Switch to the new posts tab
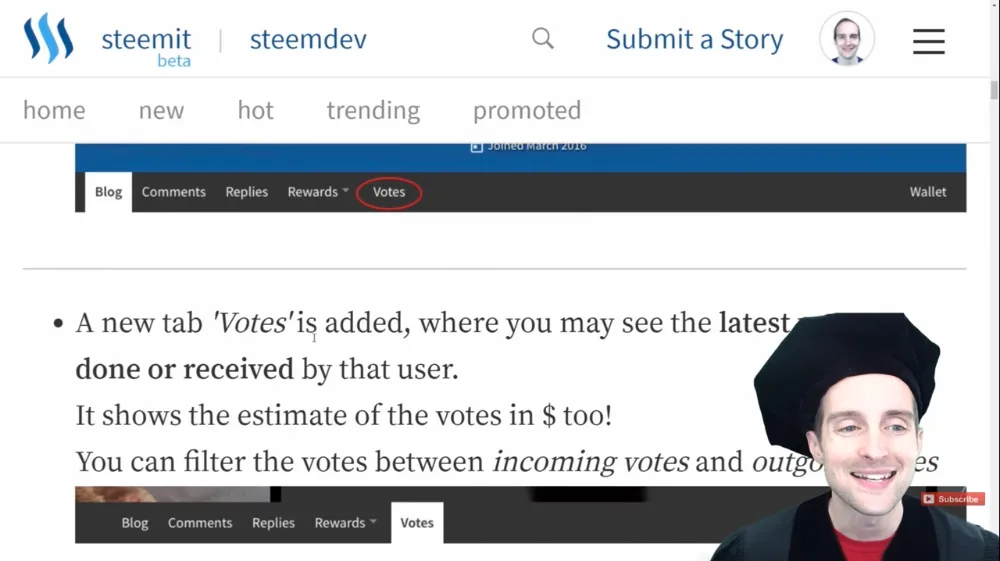 tap(161, 110)
